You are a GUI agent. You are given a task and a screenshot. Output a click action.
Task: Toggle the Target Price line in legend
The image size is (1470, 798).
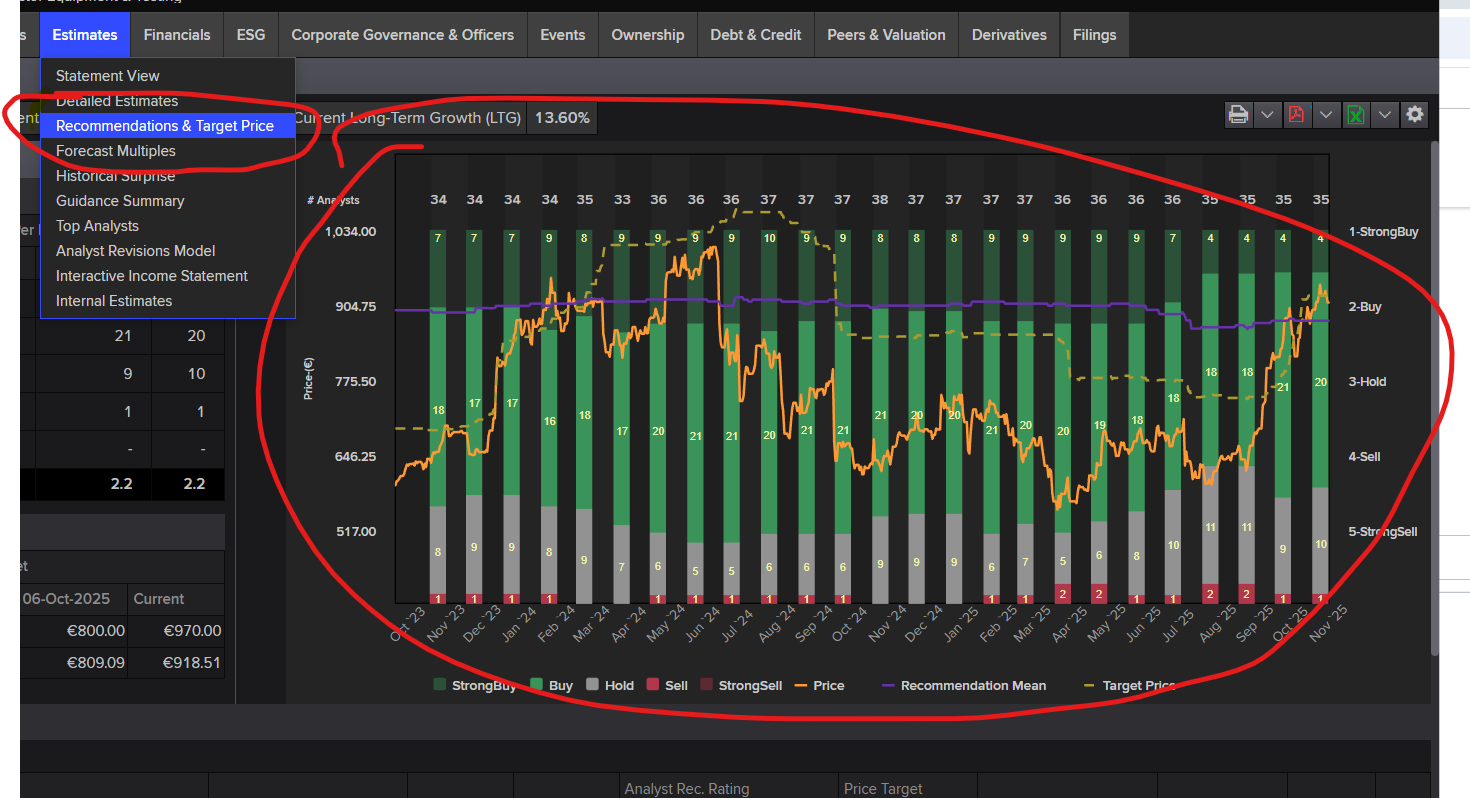(1129, 686)
